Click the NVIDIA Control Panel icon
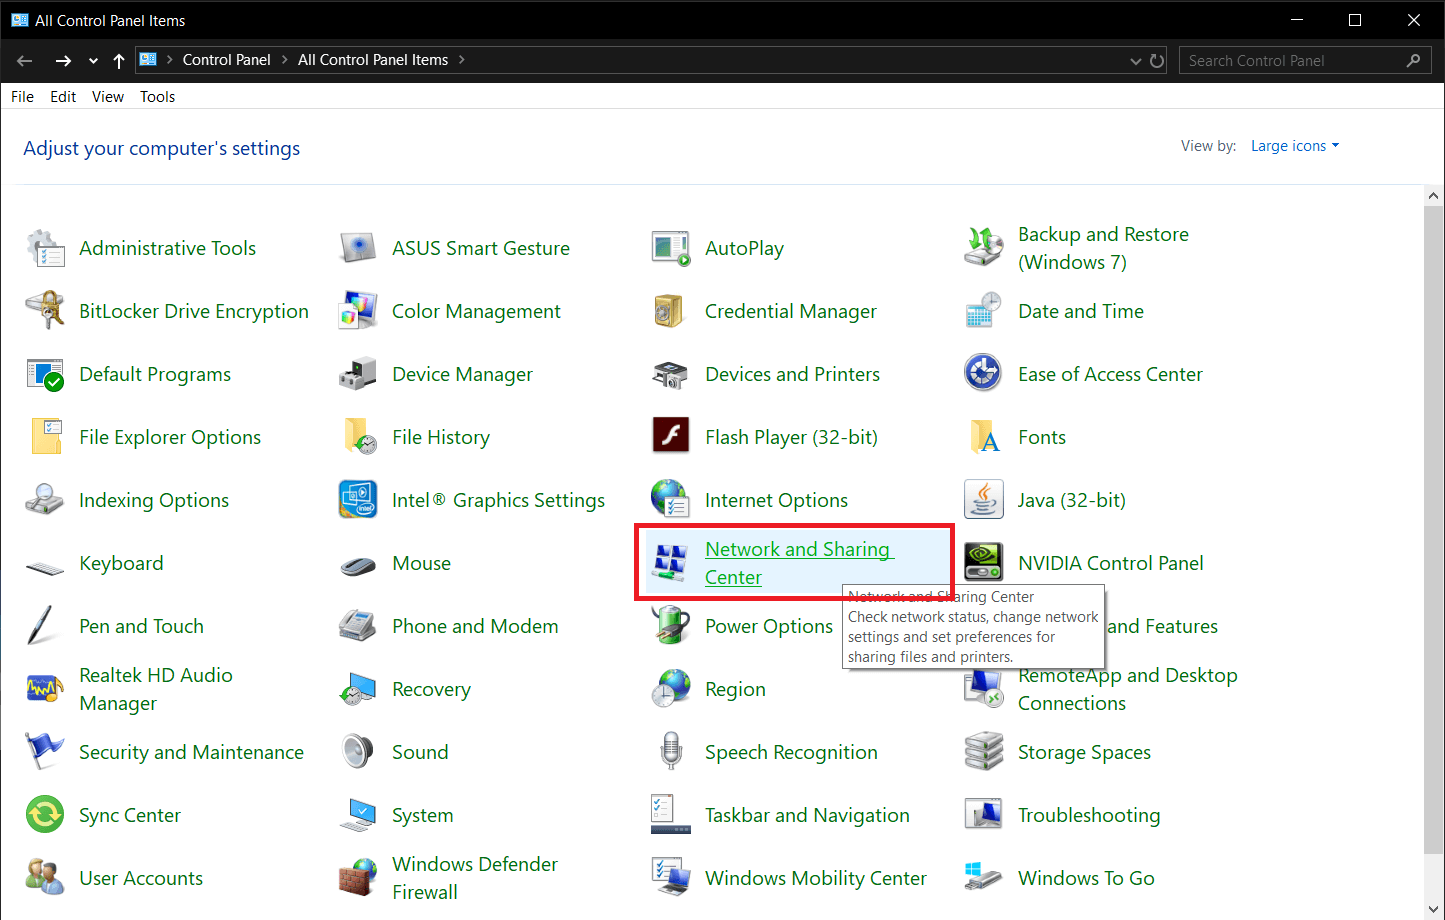 (x=983, y=563)
